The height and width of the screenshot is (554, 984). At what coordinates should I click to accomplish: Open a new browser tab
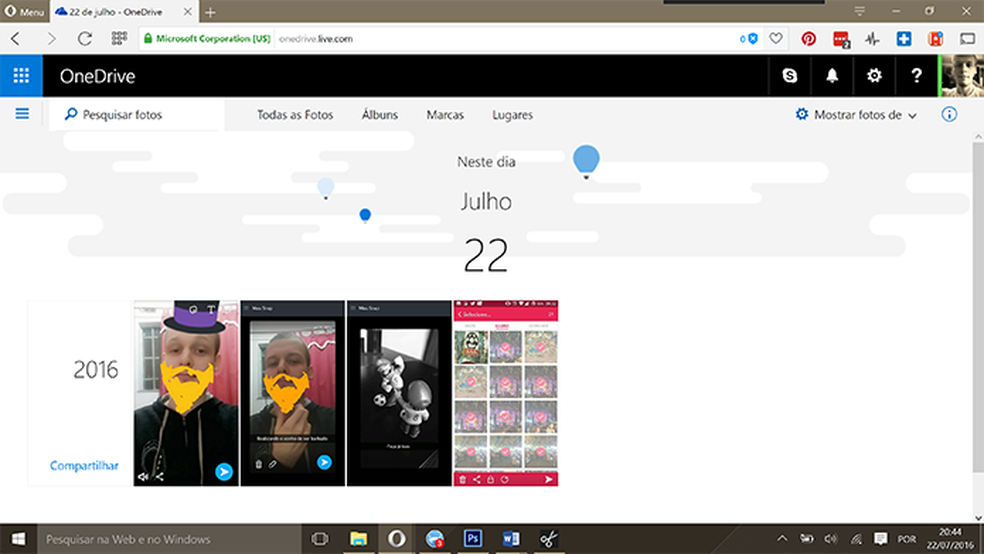coord(210,12)
